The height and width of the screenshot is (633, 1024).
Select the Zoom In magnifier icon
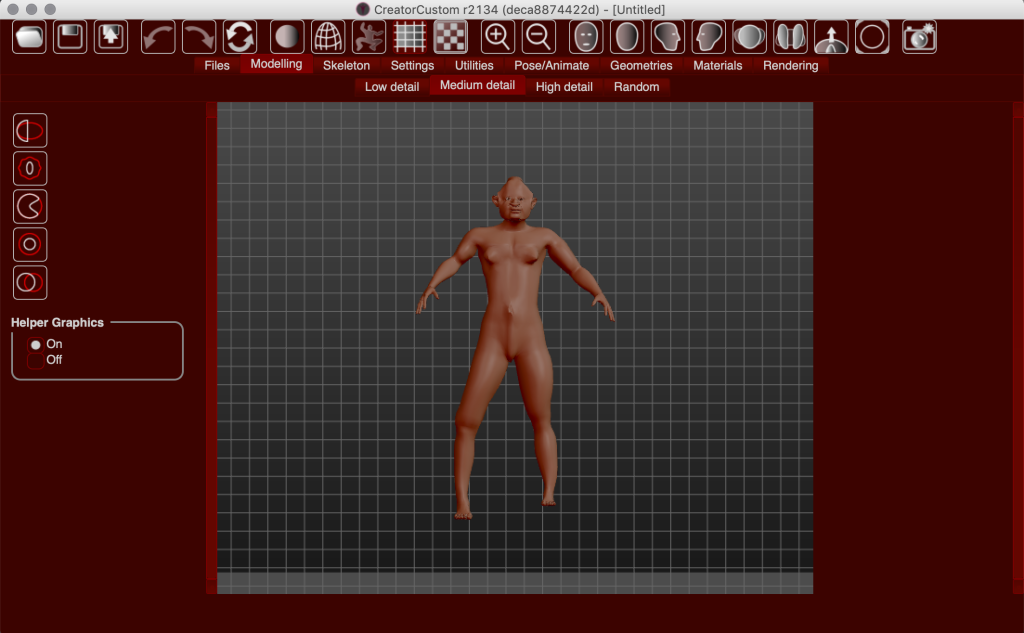(x=496, y=36)
